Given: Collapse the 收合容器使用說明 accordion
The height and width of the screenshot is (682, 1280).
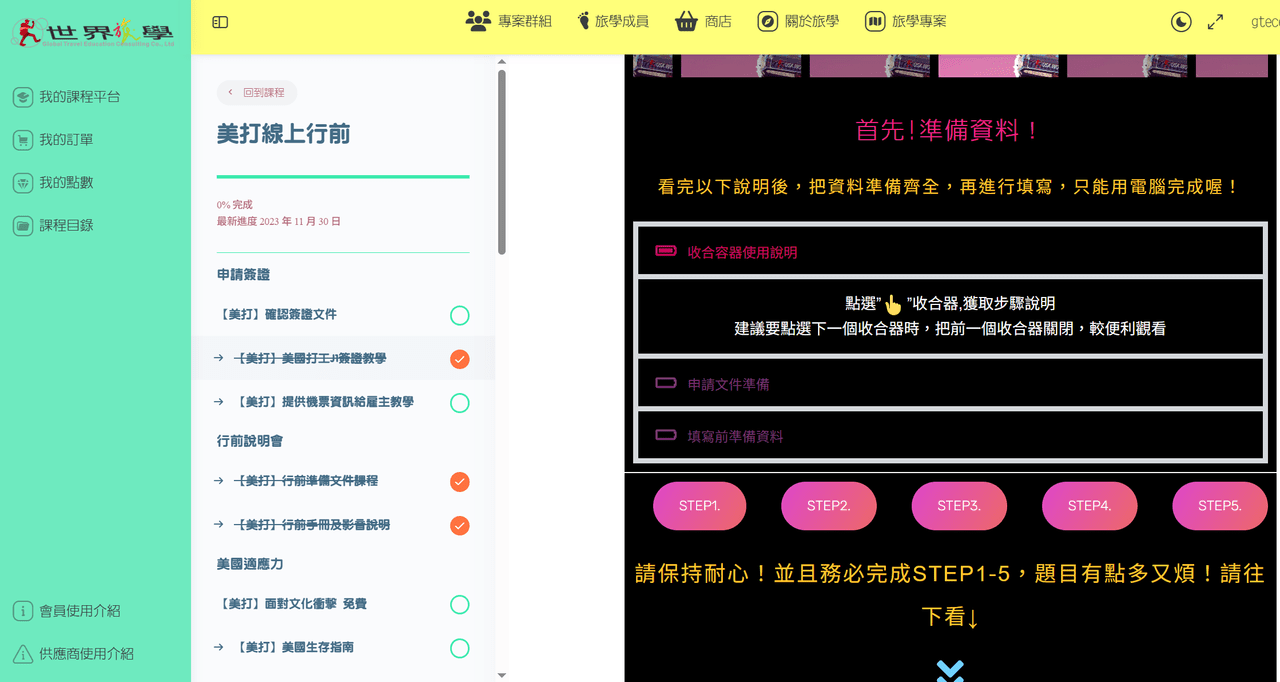Looking at the screenshot, I should point(950,252).
